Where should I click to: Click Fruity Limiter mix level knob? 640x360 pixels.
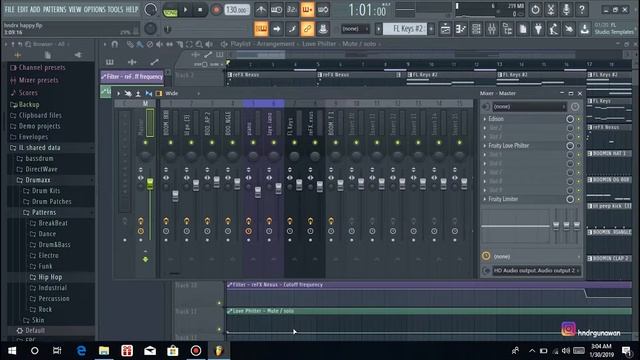(x=570, y=199)
